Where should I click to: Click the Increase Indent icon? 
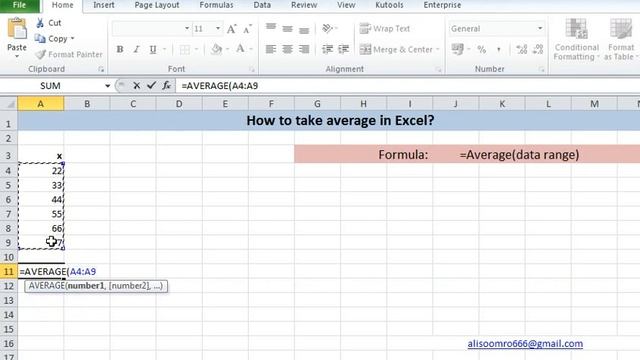coord(344,49)
